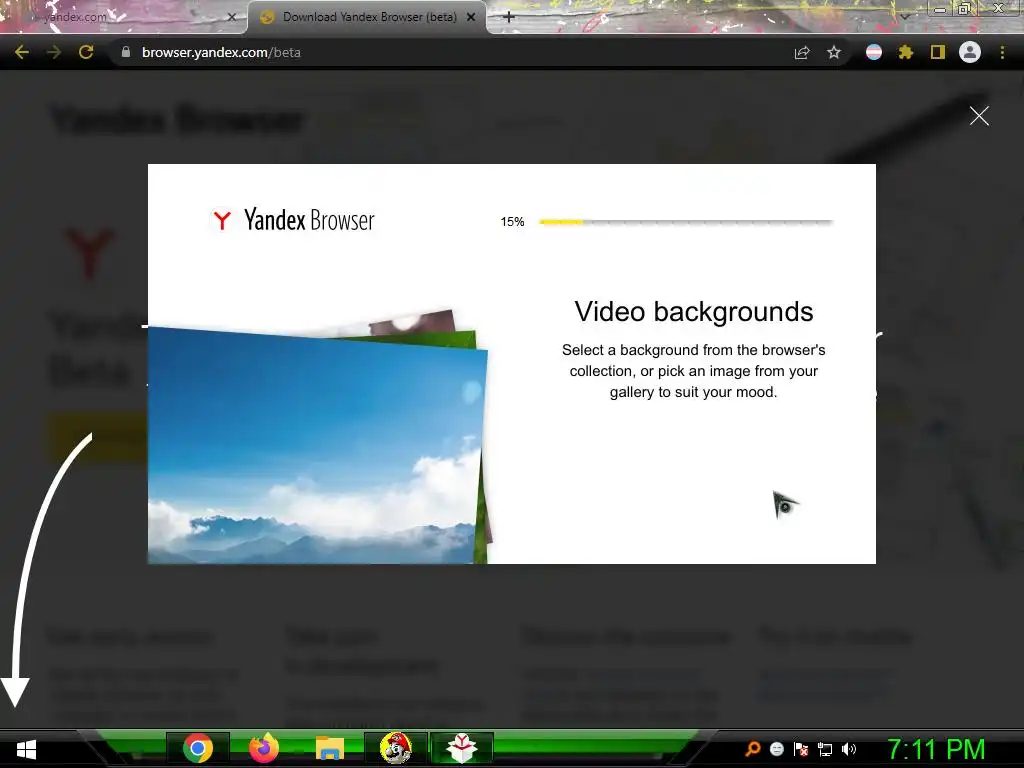Click the orange search tray icon

point(752,749)
